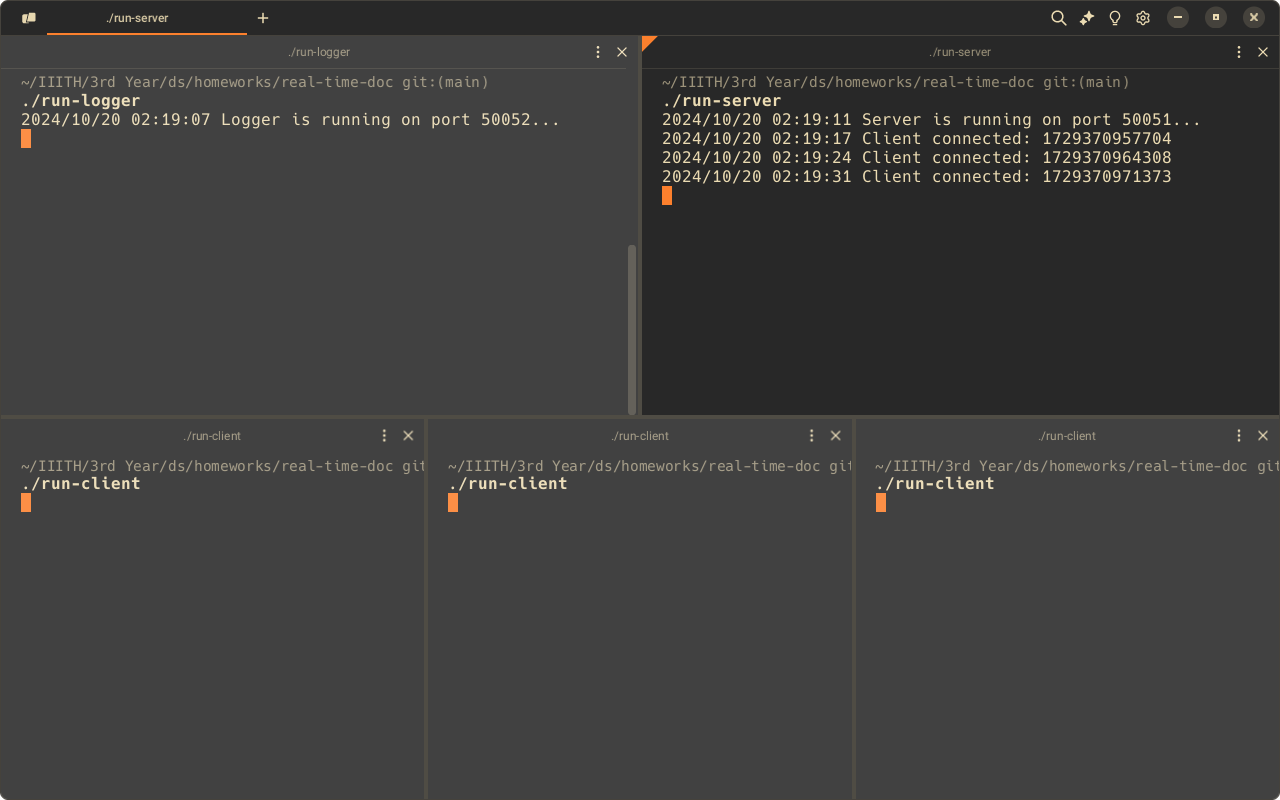
Task: Maximize the terminal window
Action: (x=1216, y=17)
